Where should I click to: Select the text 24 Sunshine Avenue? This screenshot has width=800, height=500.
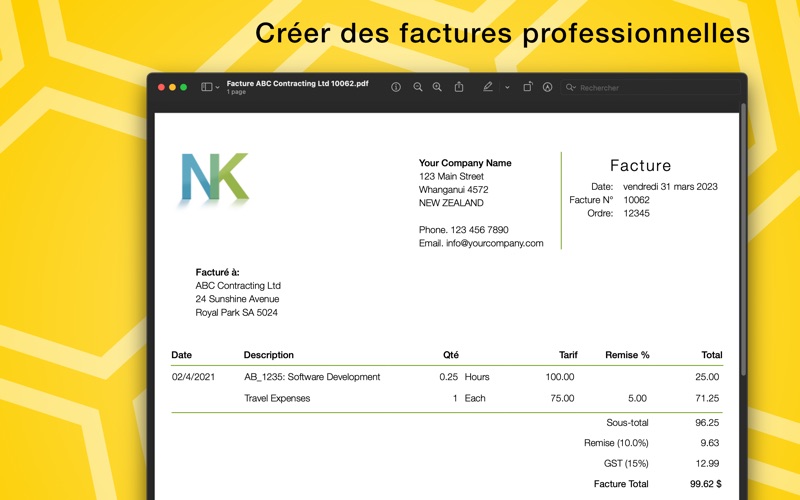tap(237, 299)
